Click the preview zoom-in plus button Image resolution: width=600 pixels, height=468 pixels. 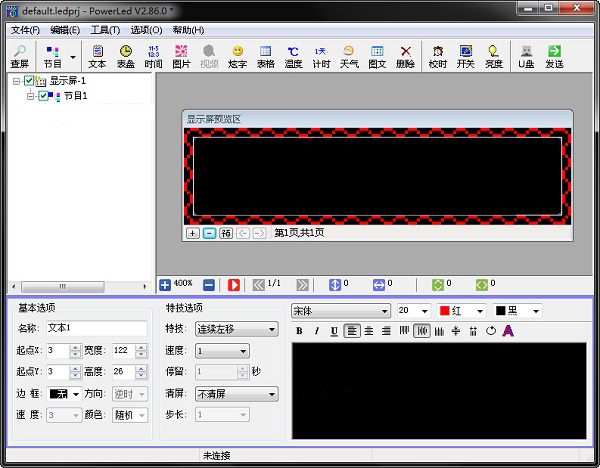click(x=192, y=233)
